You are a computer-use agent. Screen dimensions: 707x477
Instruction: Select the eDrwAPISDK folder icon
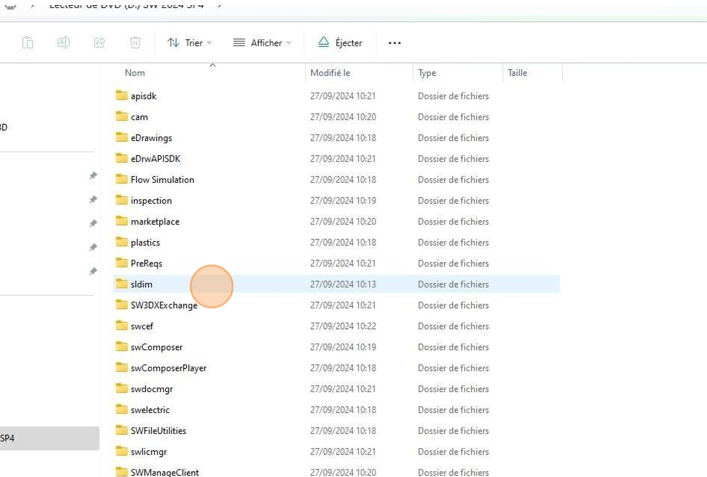(121, 158)
